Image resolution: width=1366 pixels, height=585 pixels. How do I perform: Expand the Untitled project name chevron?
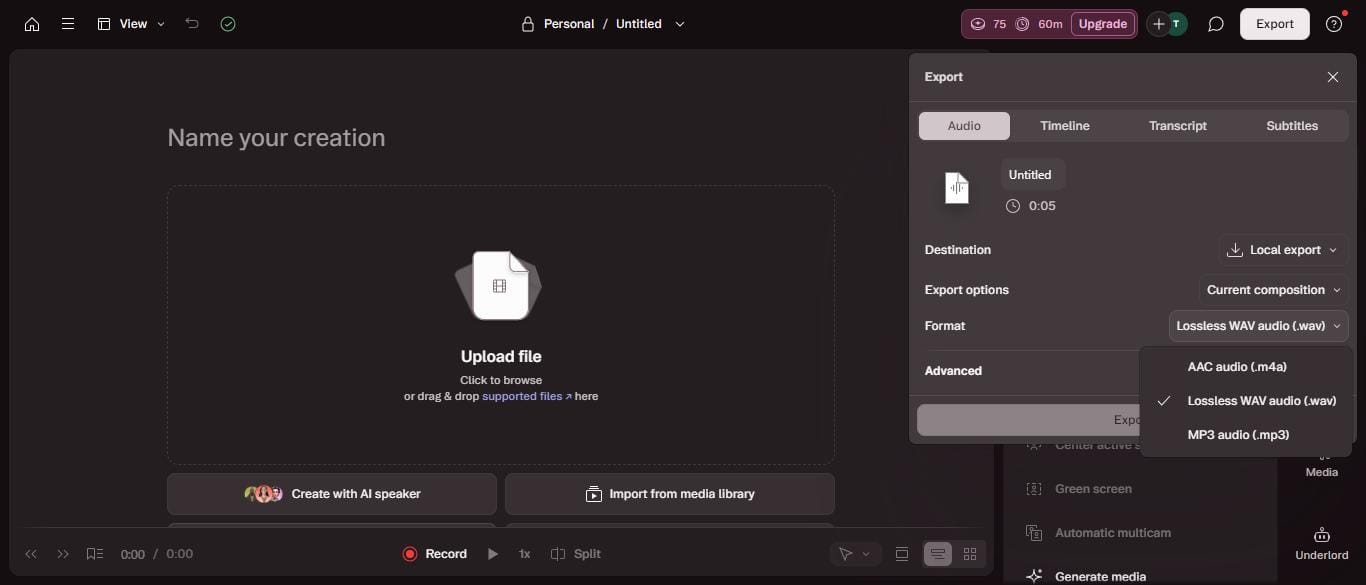pyautogui.click(x=680, y=24)
